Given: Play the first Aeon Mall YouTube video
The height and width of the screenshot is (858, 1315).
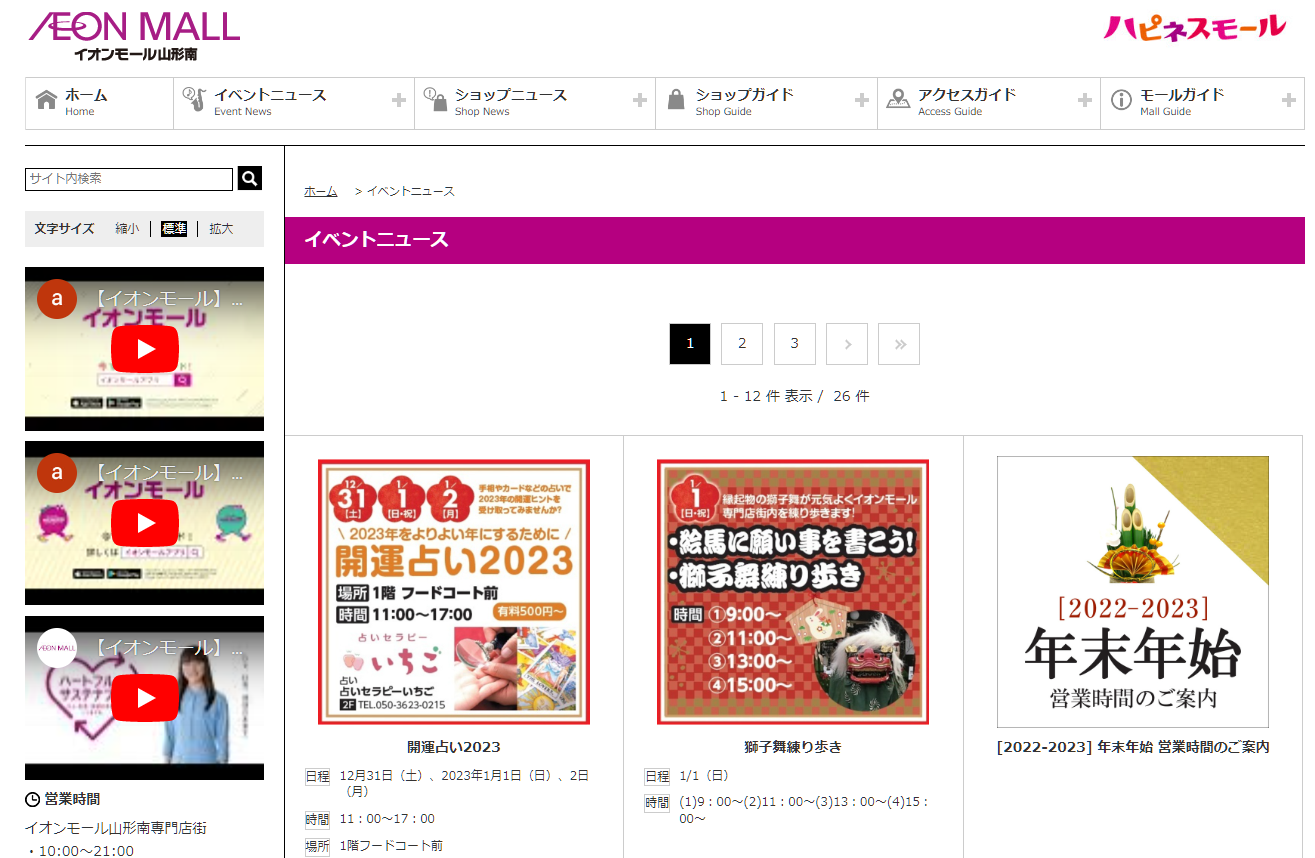Looking at the screenshot, I should 145,349.
